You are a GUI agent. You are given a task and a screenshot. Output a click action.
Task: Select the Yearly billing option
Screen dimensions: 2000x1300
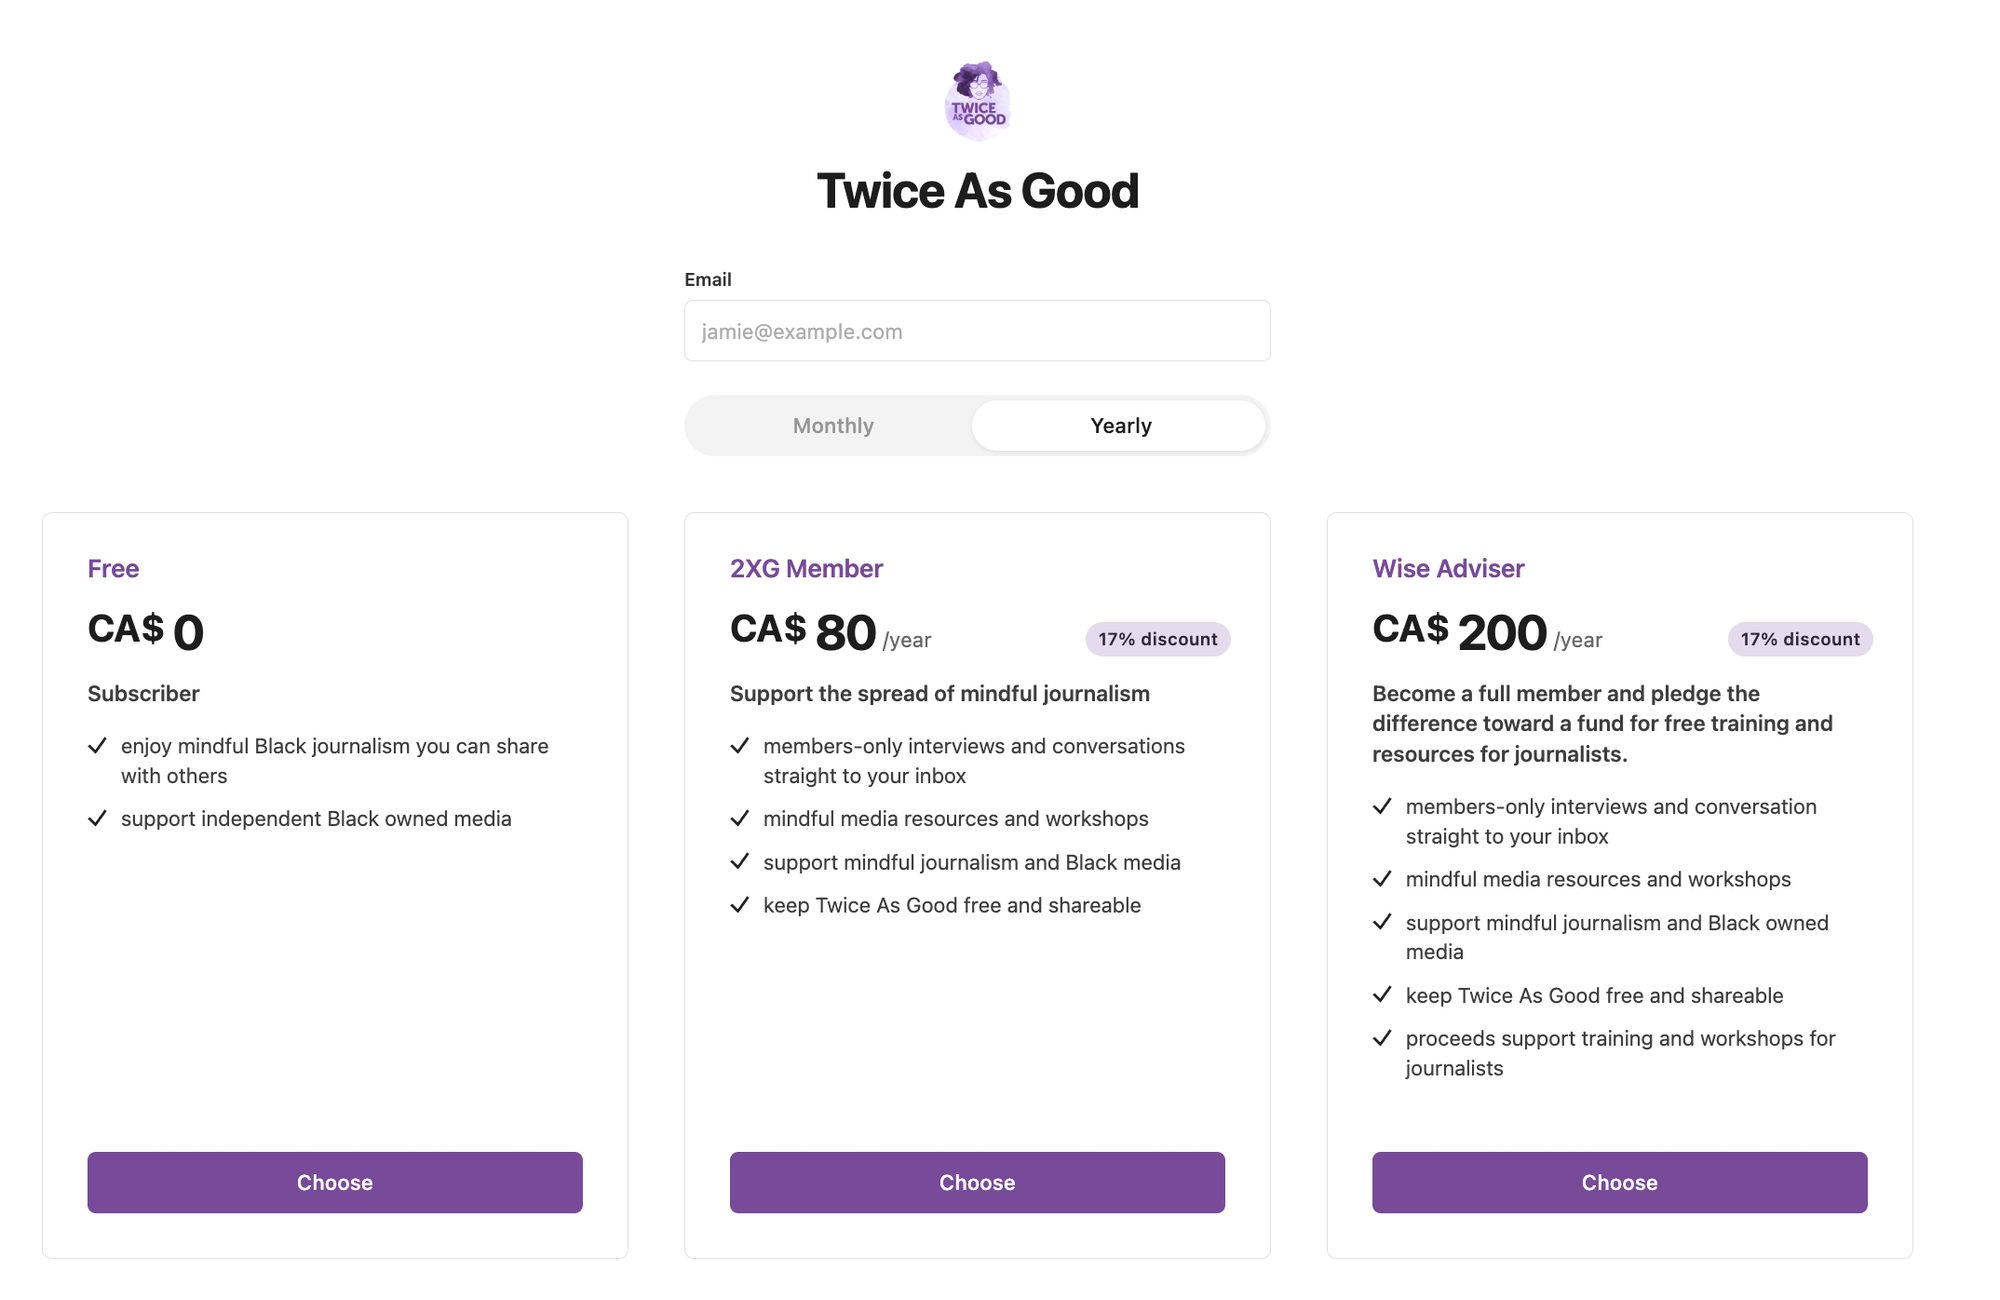1120,425
